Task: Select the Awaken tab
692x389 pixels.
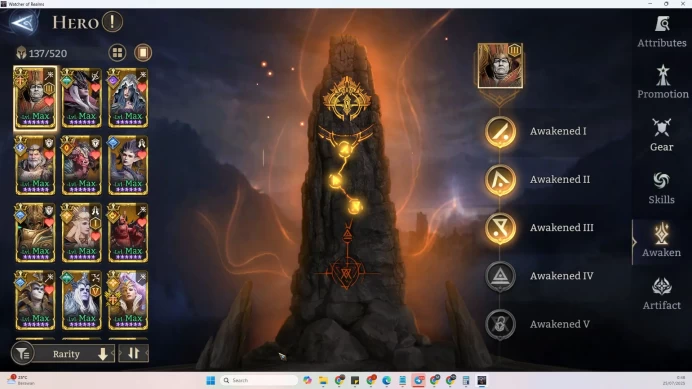Action: click(661, 241)
